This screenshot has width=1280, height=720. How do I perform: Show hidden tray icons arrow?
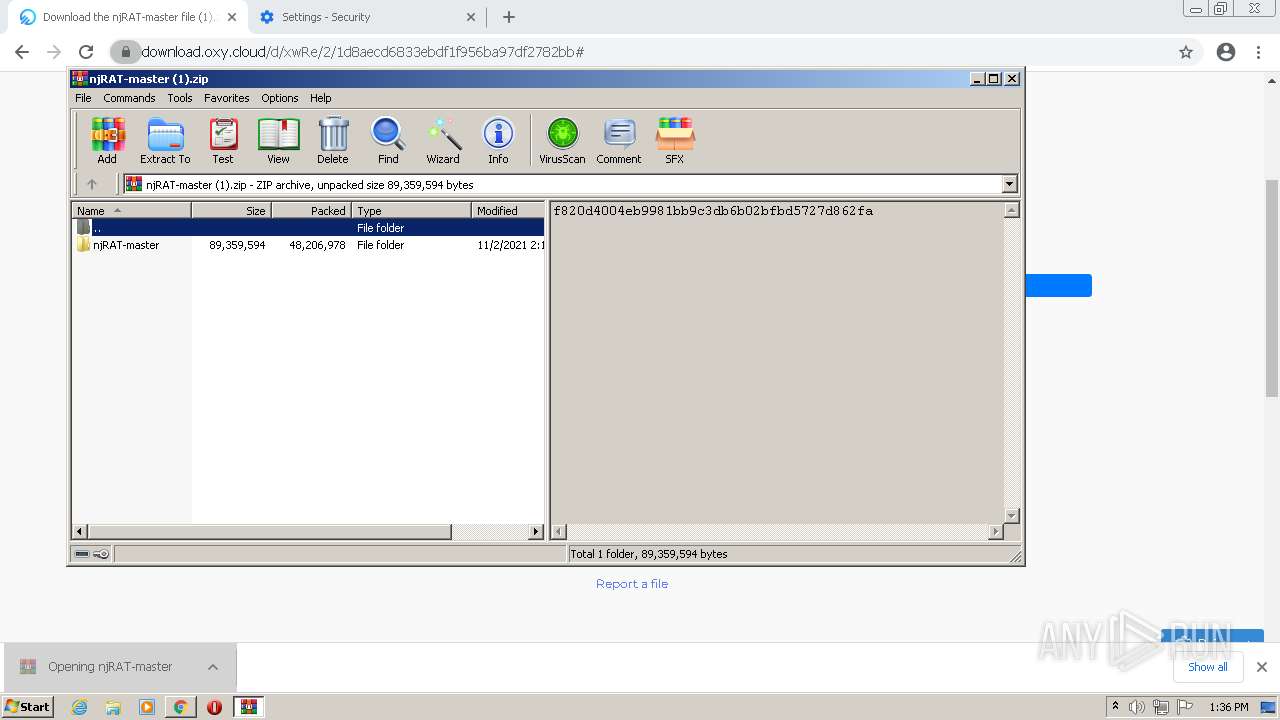(1115, 707)
